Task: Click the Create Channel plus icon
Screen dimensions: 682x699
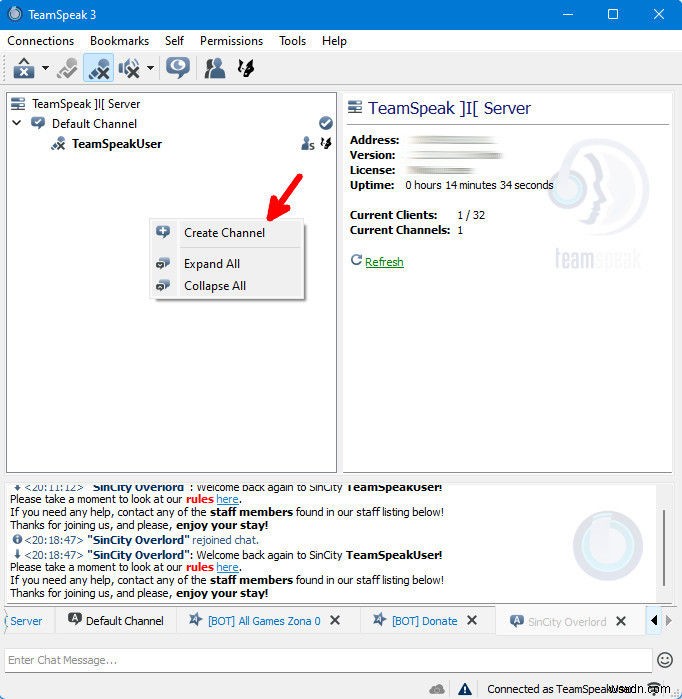Action: [x=163, y=232]
